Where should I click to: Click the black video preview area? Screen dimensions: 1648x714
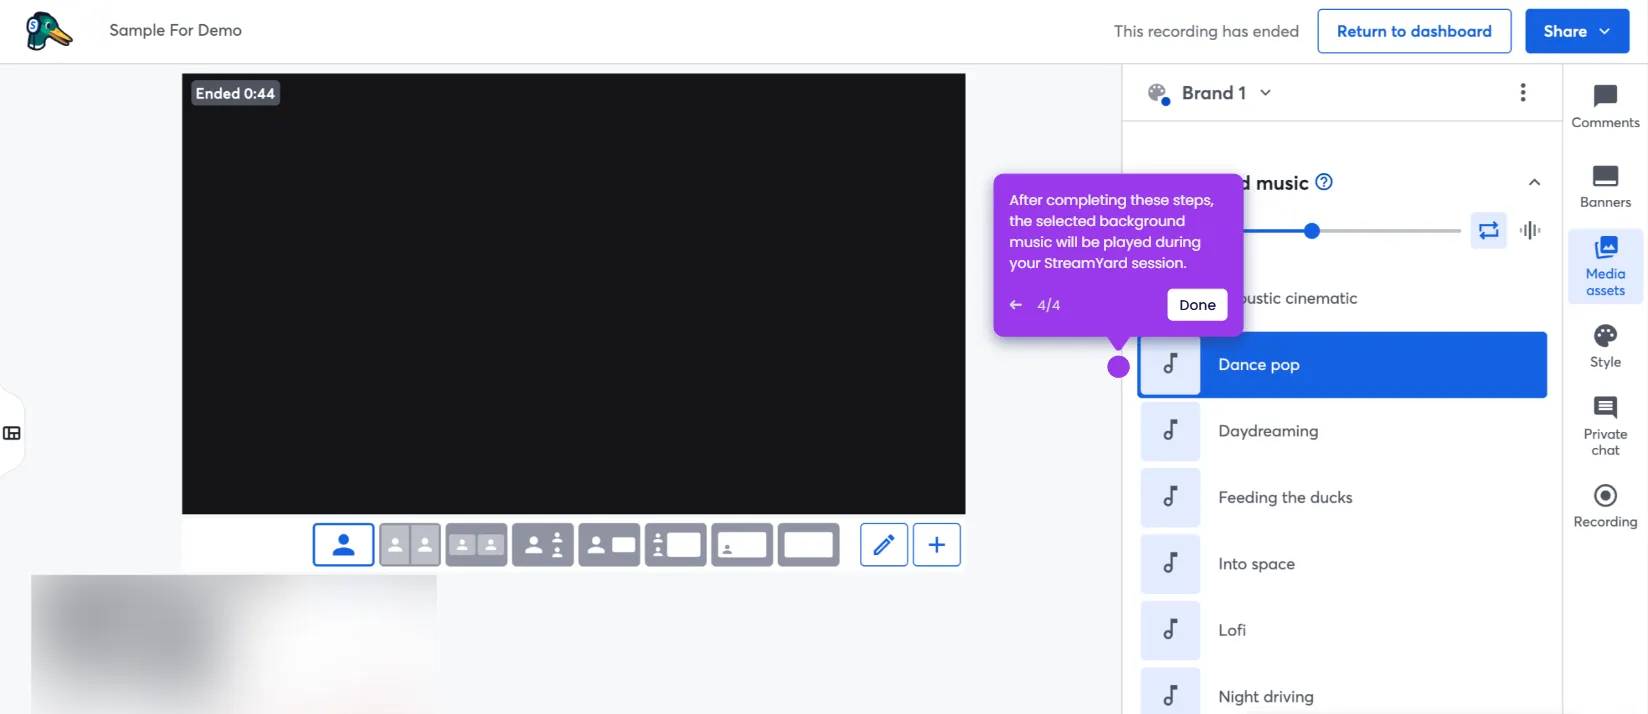[573, 294]
